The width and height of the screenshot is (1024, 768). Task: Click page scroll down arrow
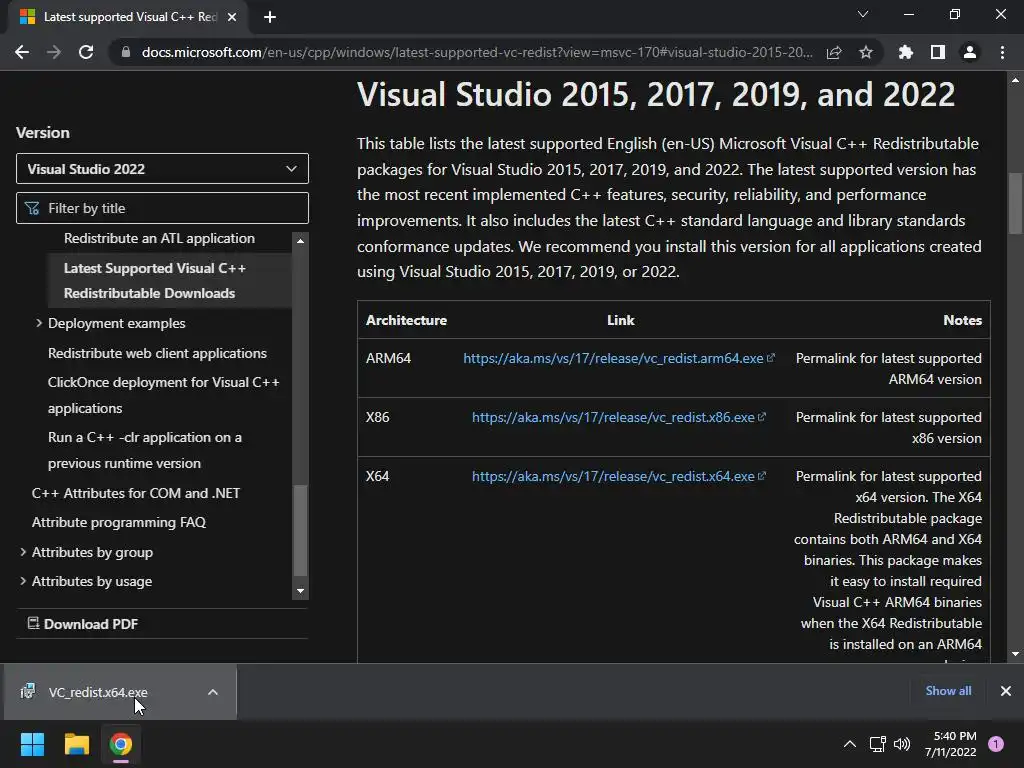1015,654
